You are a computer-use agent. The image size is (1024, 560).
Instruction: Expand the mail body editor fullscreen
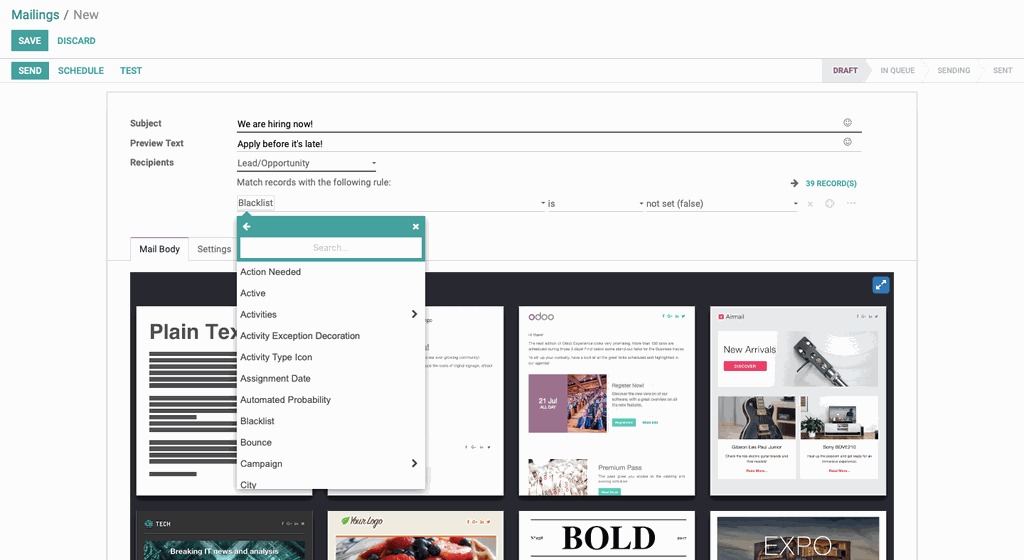coord(880,285)
